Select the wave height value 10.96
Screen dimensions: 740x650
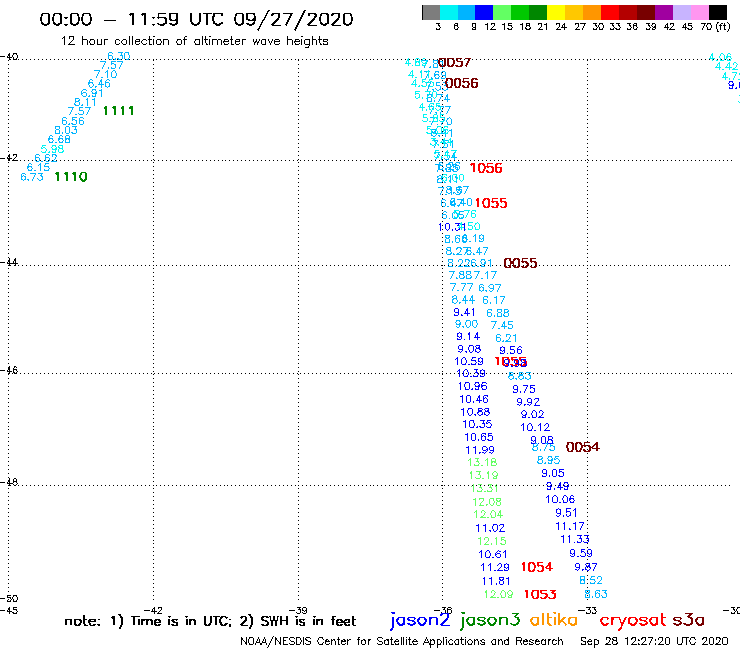[472, 386]
